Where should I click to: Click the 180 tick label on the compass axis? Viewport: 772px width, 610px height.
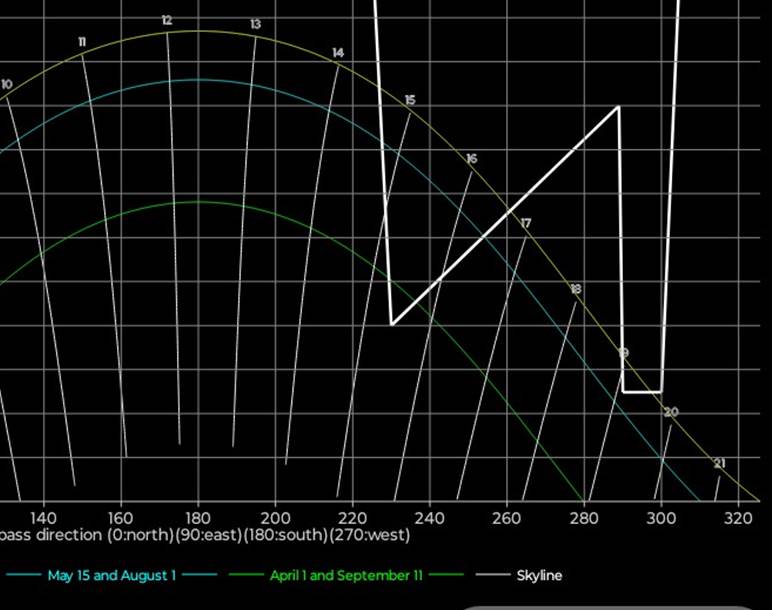coord(198,518)
